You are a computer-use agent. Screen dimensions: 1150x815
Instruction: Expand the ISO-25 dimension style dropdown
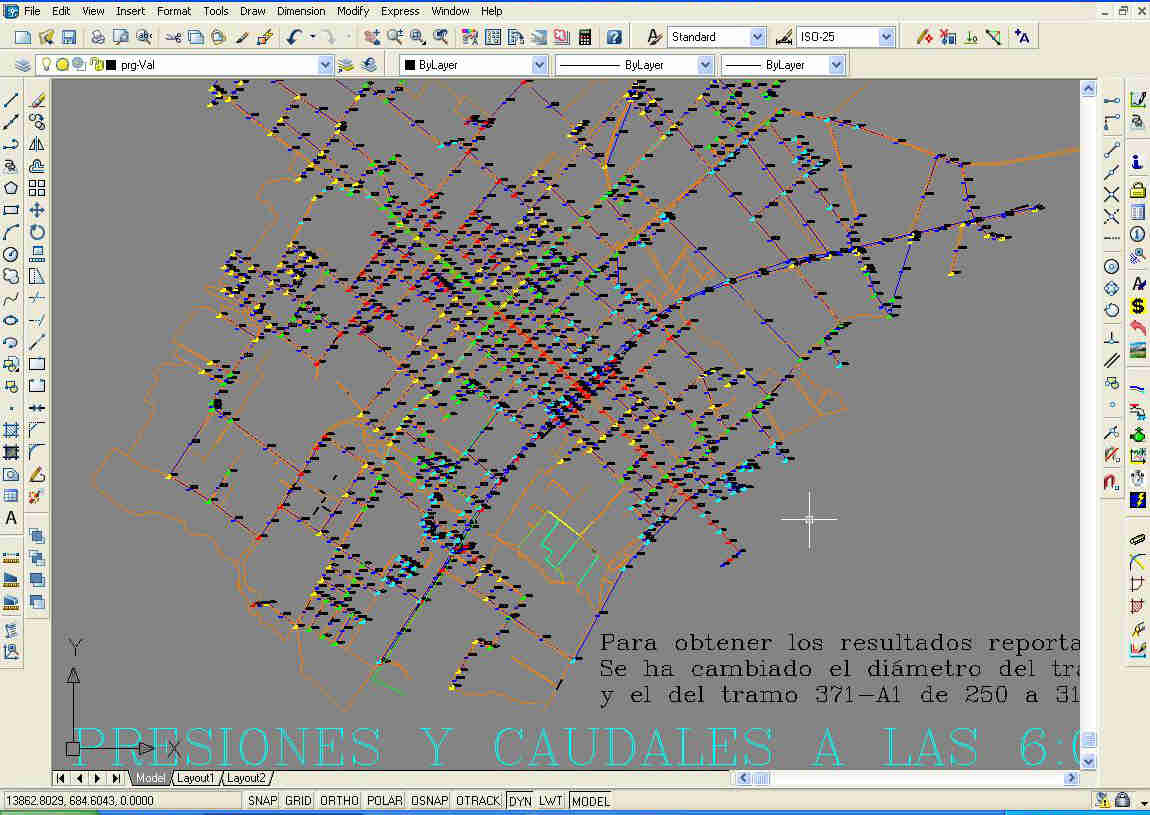886,37
